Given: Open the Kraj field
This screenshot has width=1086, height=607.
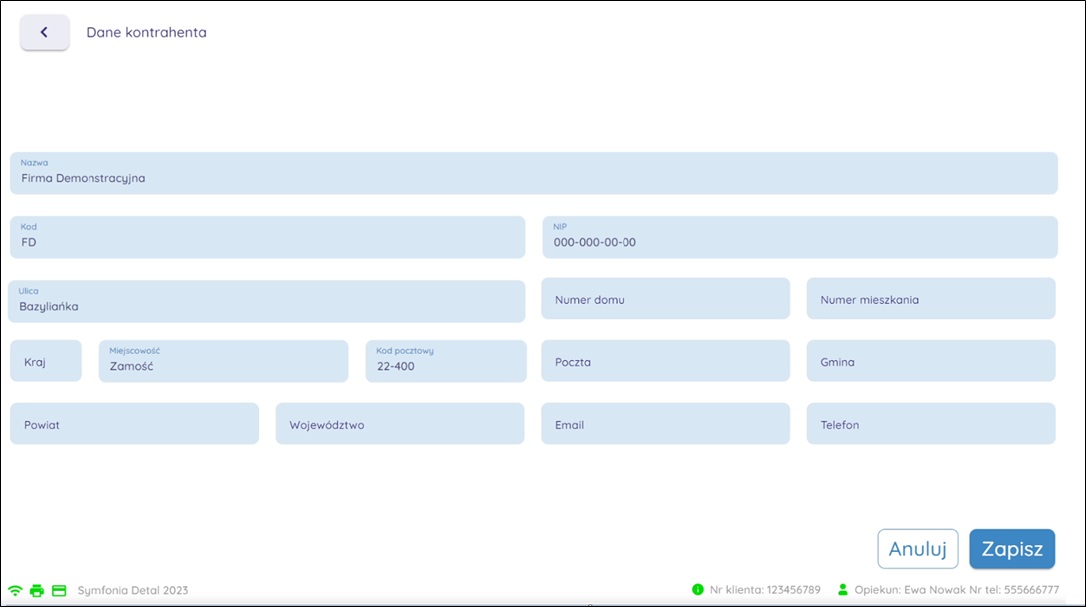Looking at the screenshot, I should coord(46,361).
